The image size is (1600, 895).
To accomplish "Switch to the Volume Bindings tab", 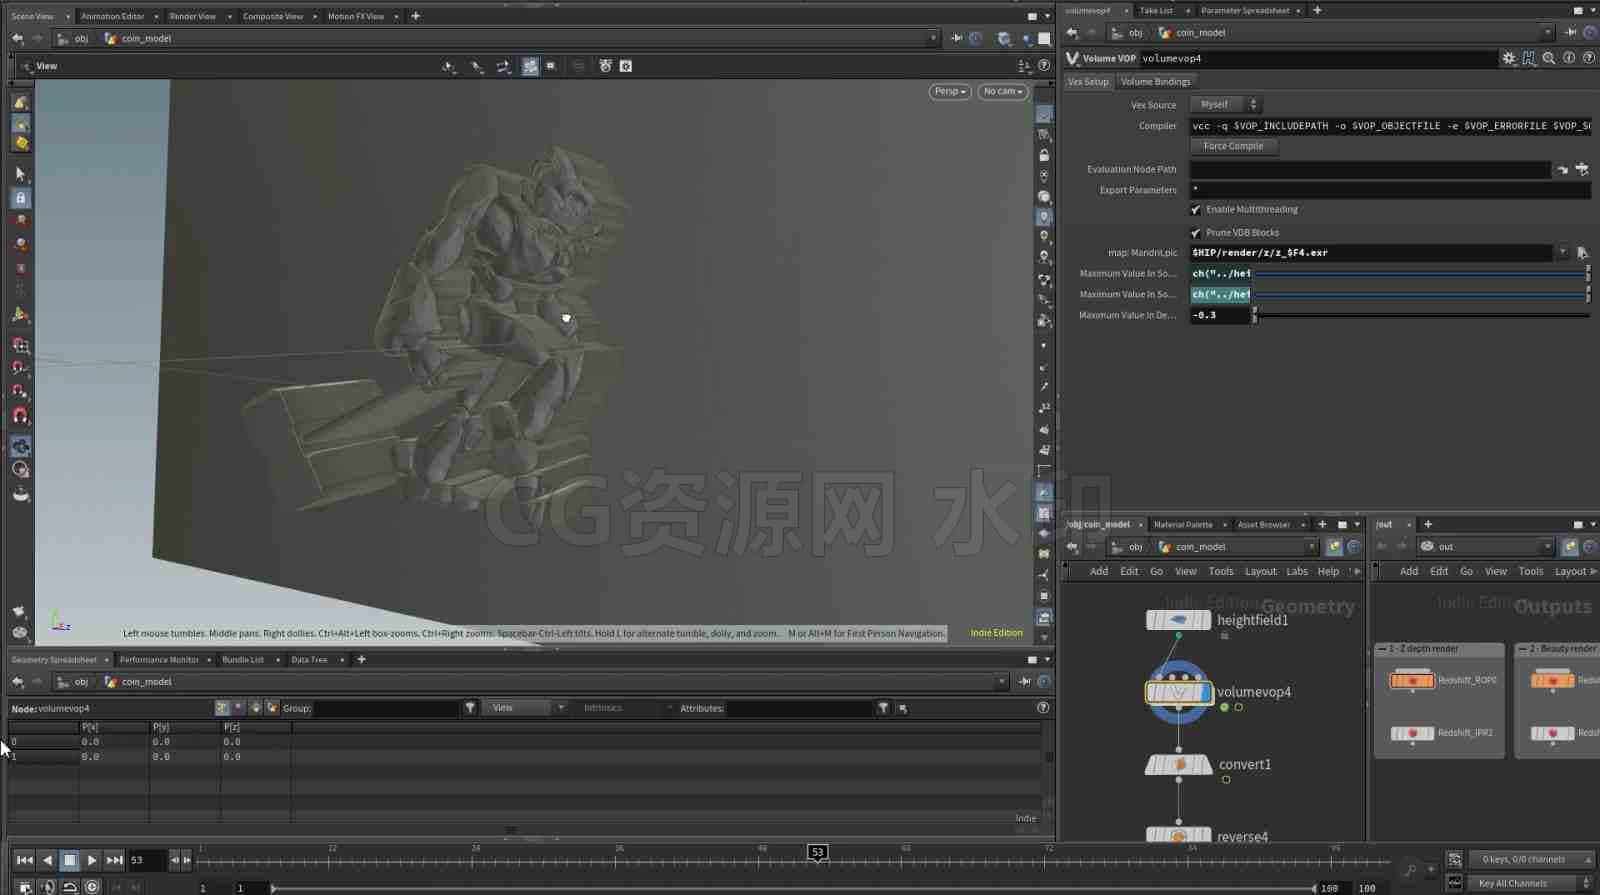I will [1155, 82].
